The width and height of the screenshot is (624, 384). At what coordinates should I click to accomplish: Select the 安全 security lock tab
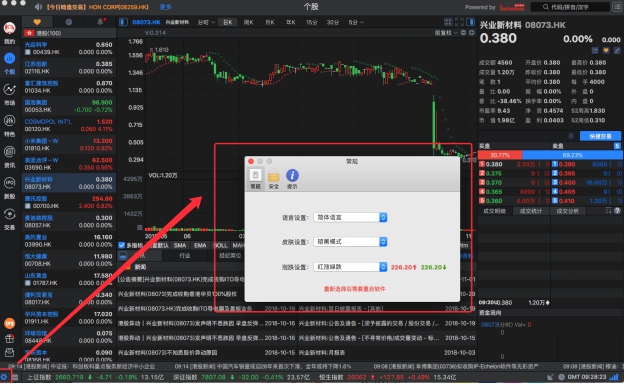point(274,179)
